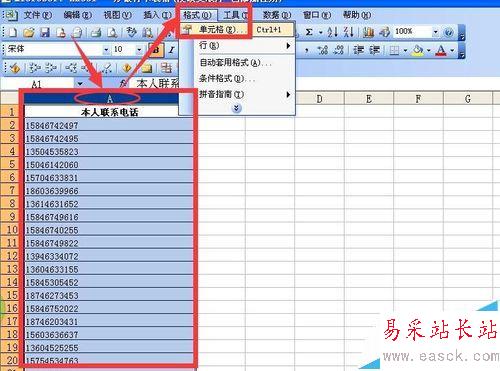
Task: Launch the Chart Wizard icon
Action: (x=368, y=32)
